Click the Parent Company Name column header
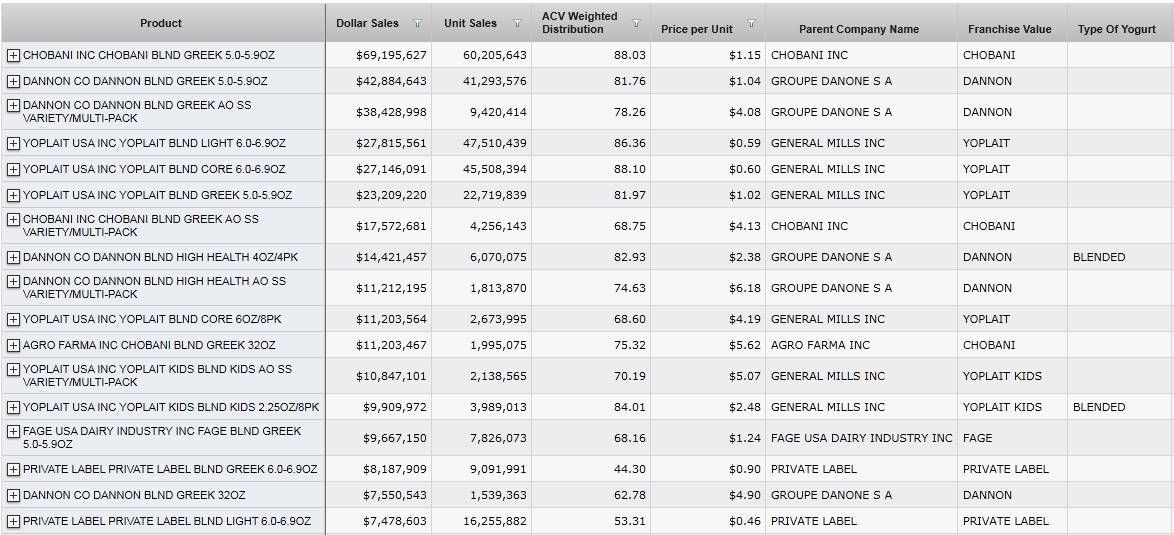The height and width of the screenshot is (535, 1174). point(858,29)
